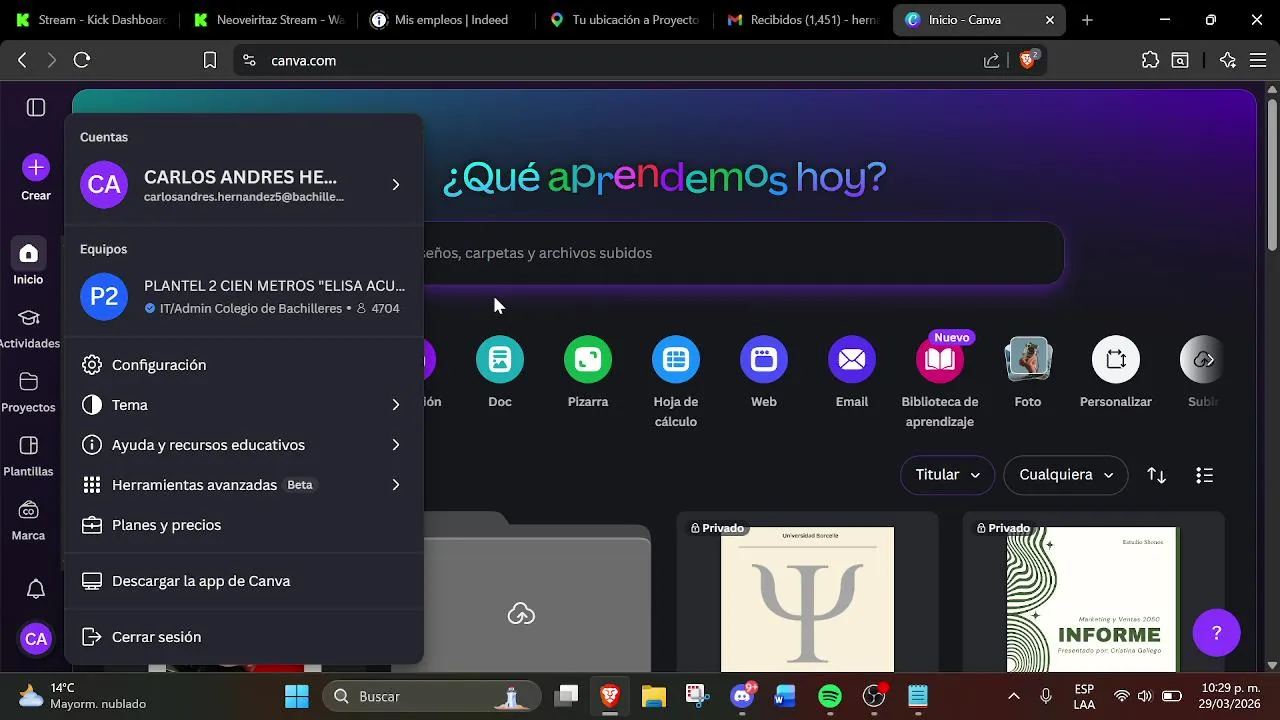Open Brave main menu hamburger

(x=1258, y=60)
